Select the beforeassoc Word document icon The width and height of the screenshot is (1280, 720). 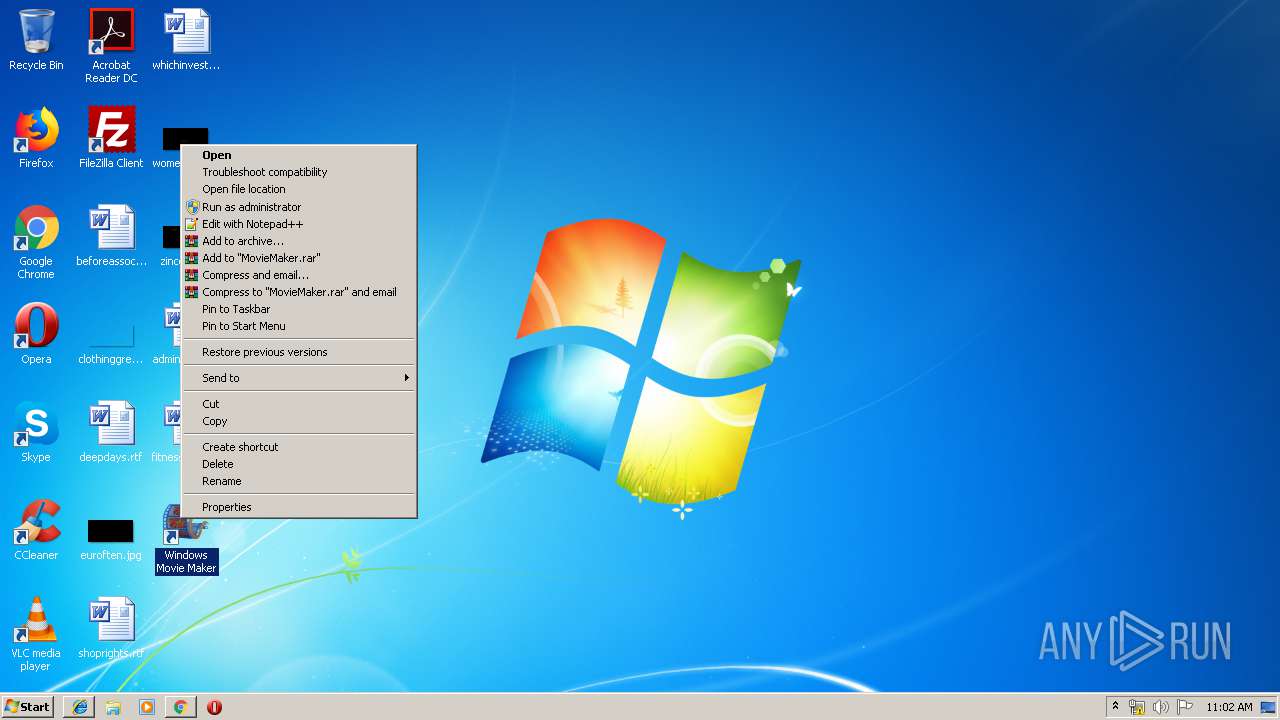tap(111, 236)
